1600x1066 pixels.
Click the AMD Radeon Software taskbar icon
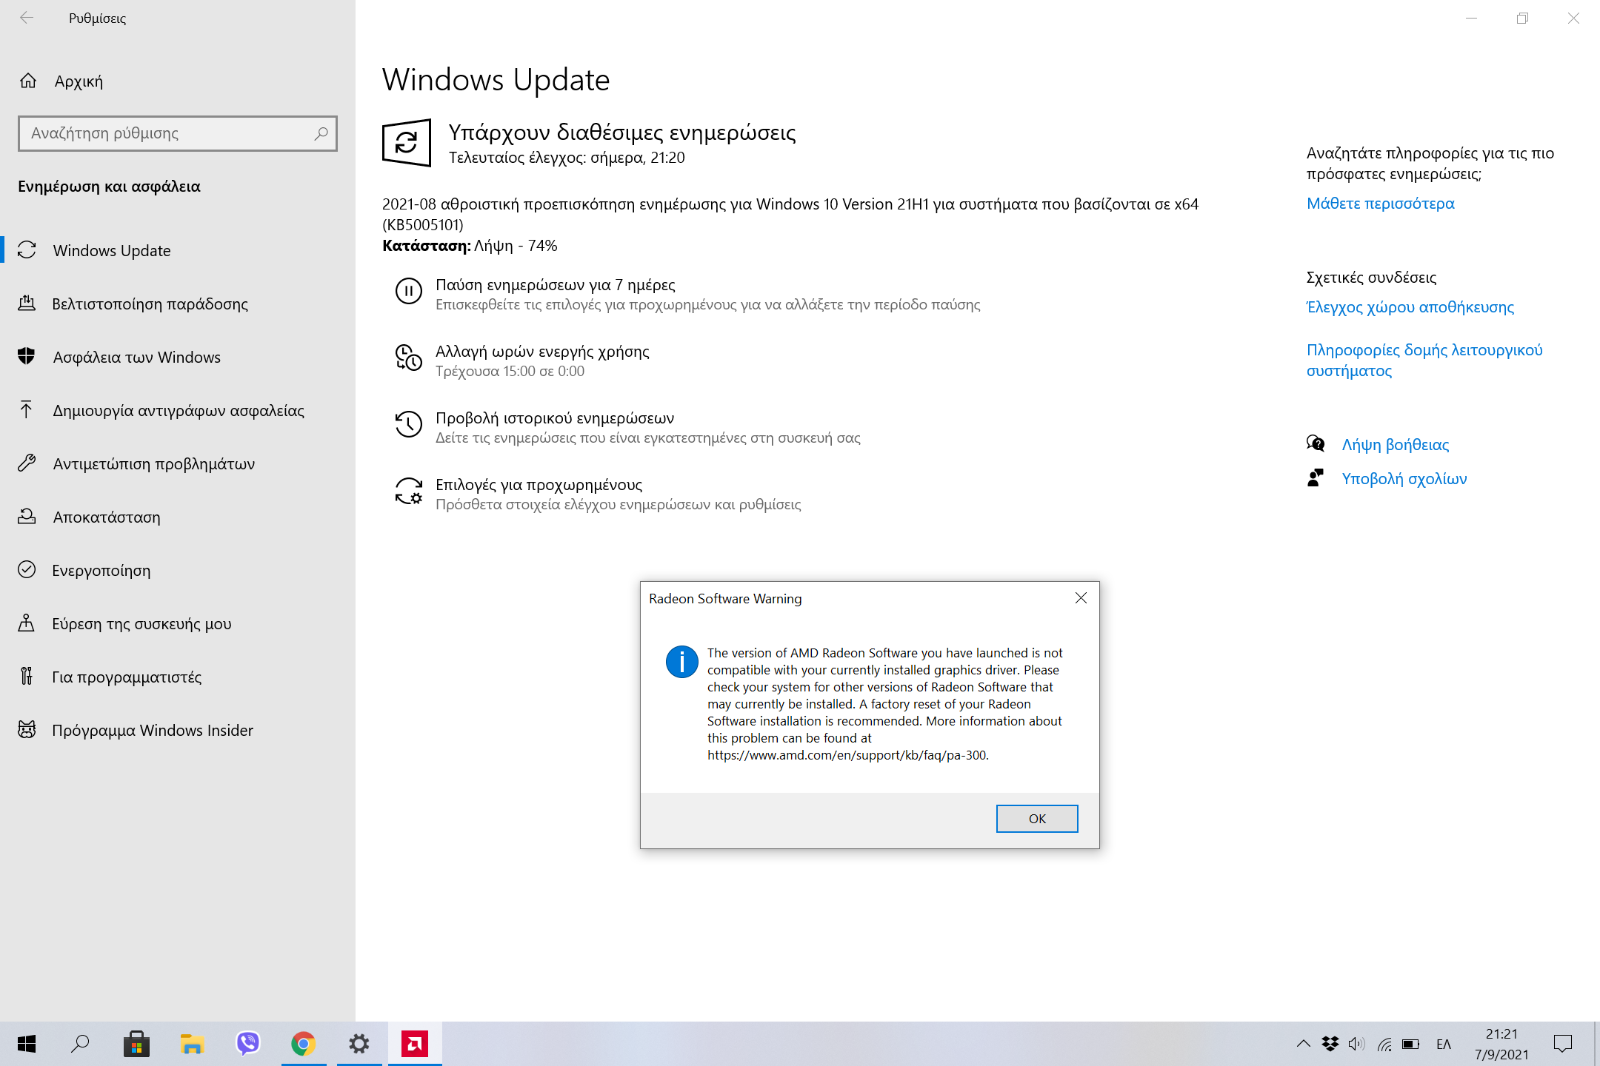[x=414, y=1044]
